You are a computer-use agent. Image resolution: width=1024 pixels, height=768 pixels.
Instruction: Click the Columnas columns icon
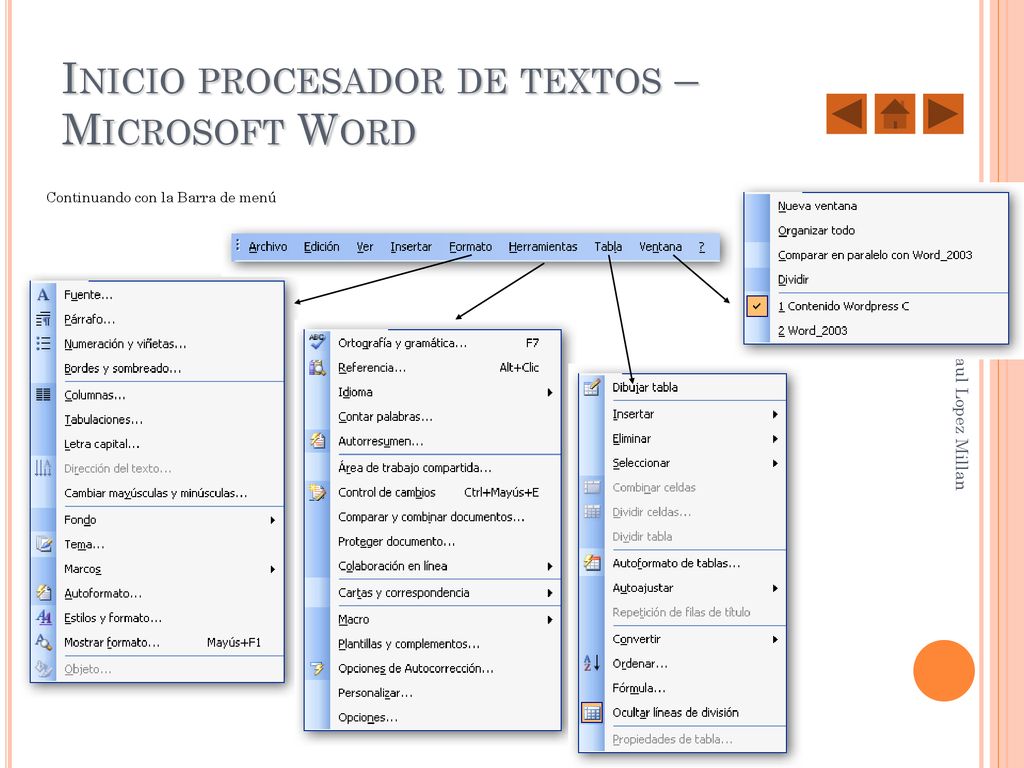pyautogui.click(x=43, y=394)
